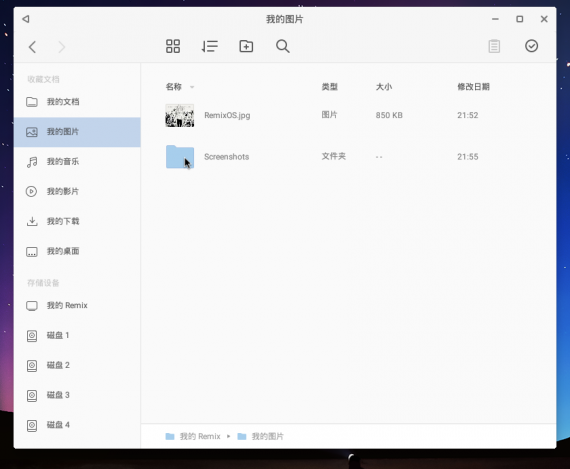The height and width of the screenshot is (469, 570).
Task: Select the RemixOS.jpg file name
Action: [227, 116]
